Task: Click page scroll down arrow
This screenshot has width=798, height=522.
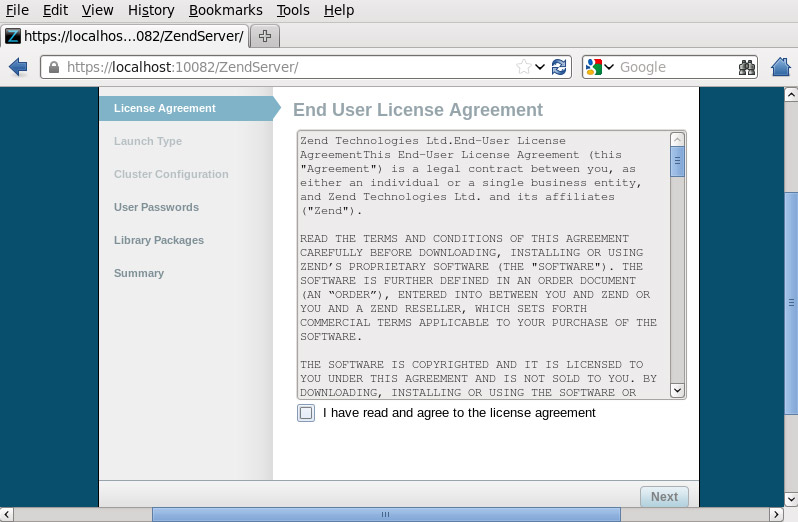Action: click(791, 499)
